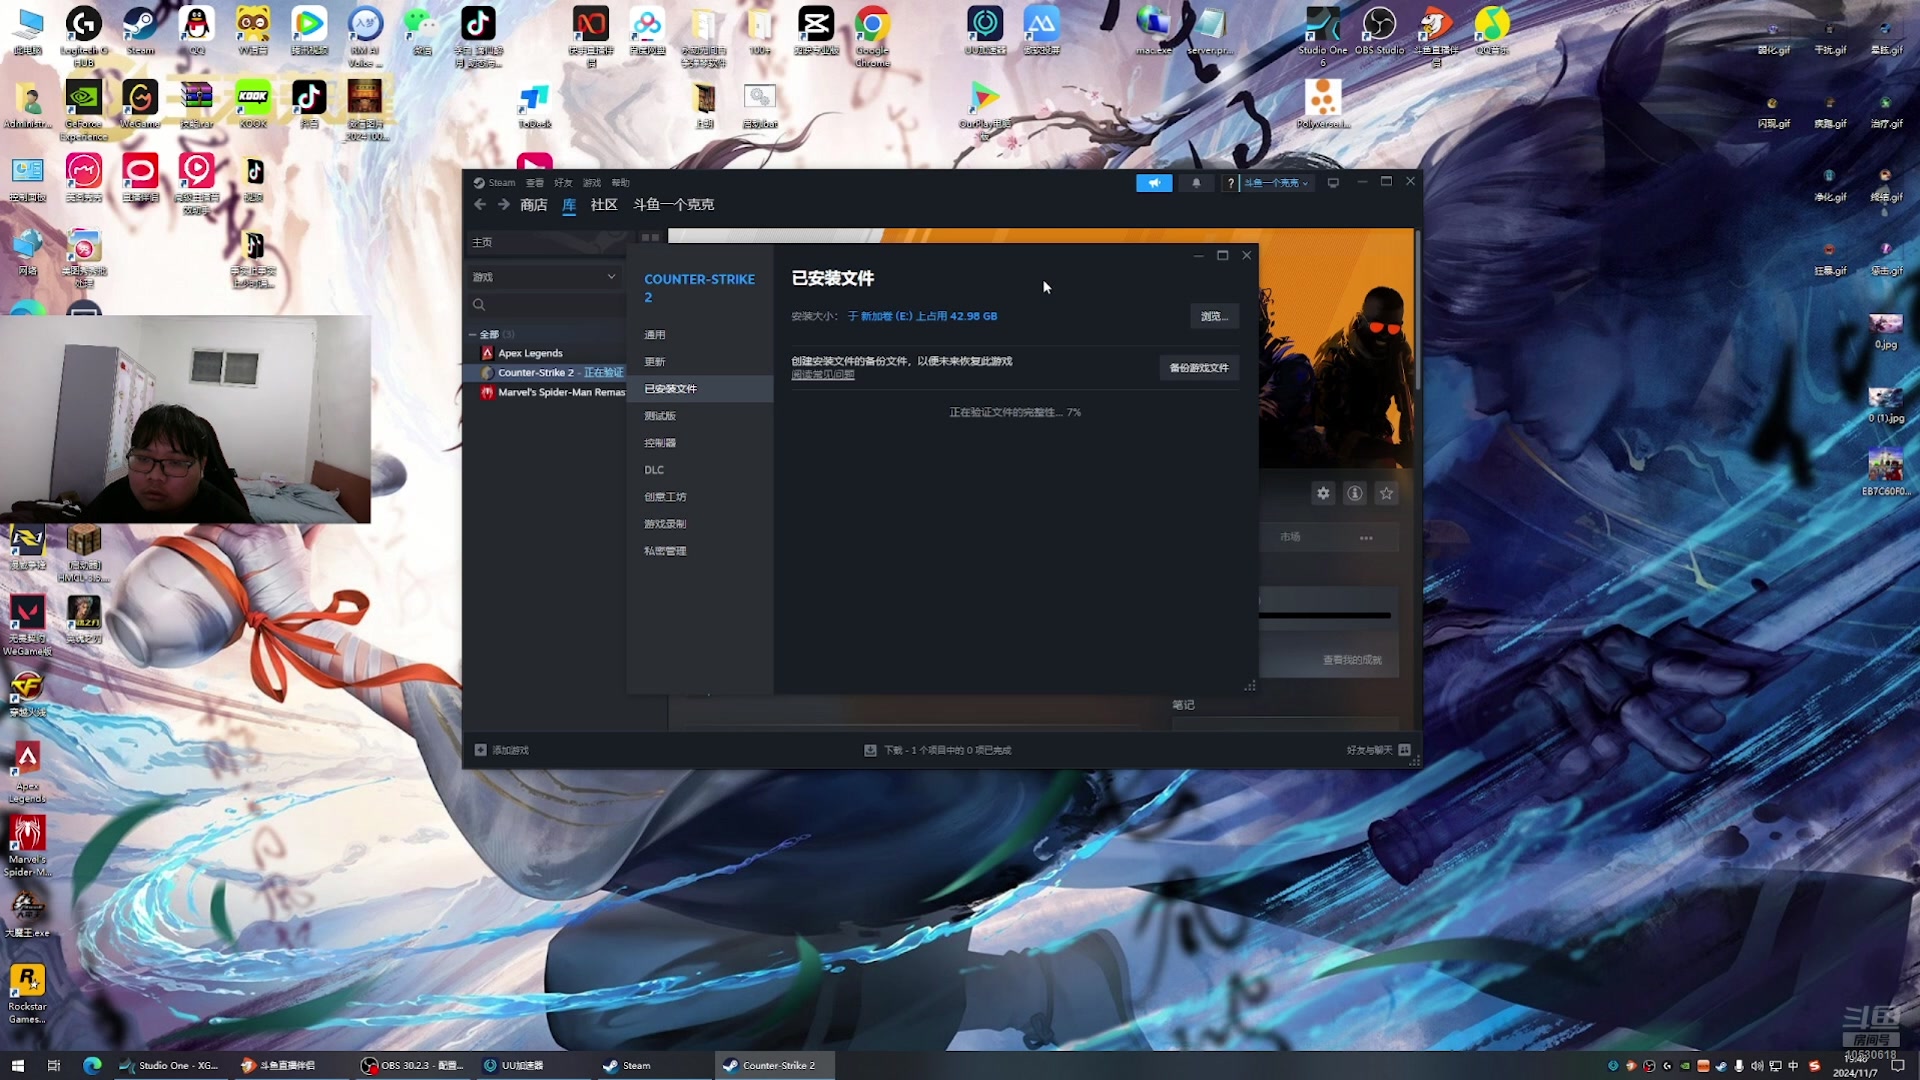Open Google Chrome desktop icon

coord(872,37)
